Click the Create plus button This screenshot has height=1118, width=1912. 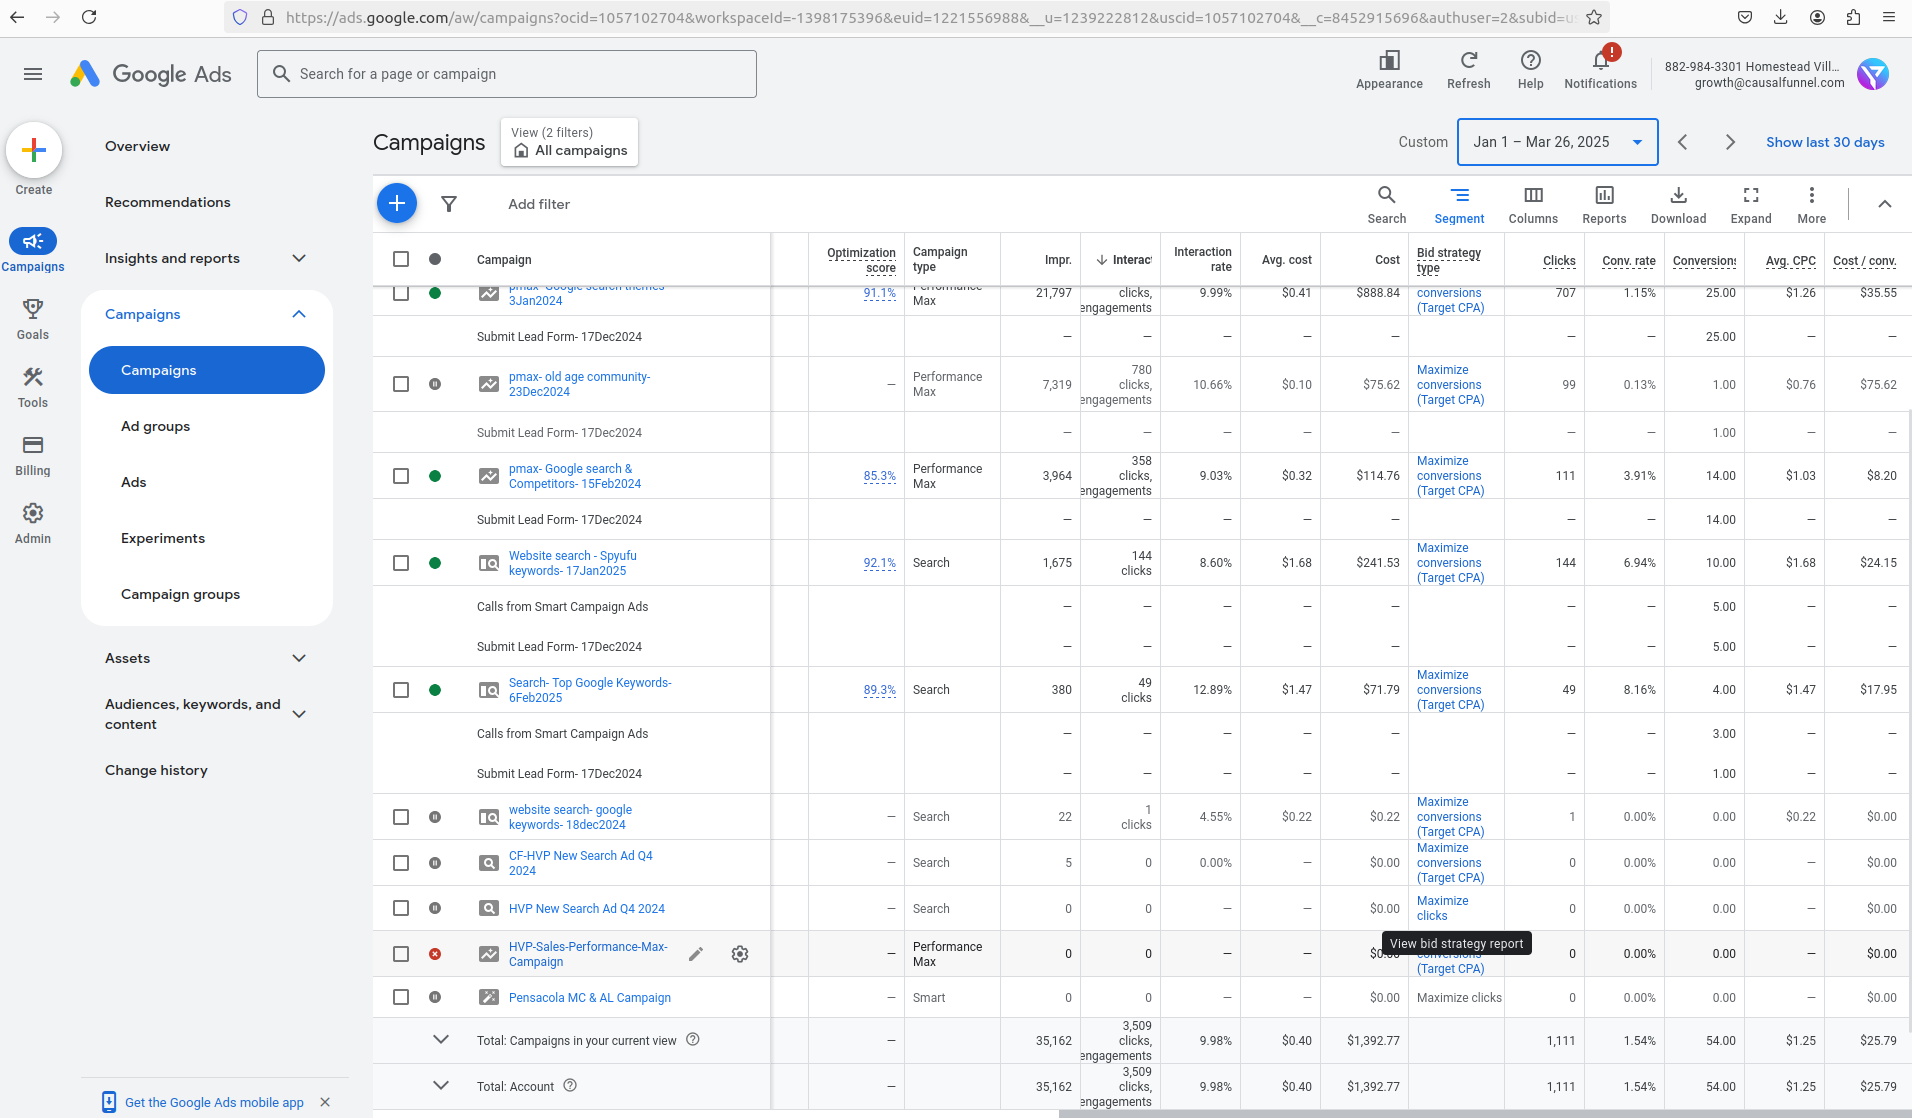click(34, 150)
